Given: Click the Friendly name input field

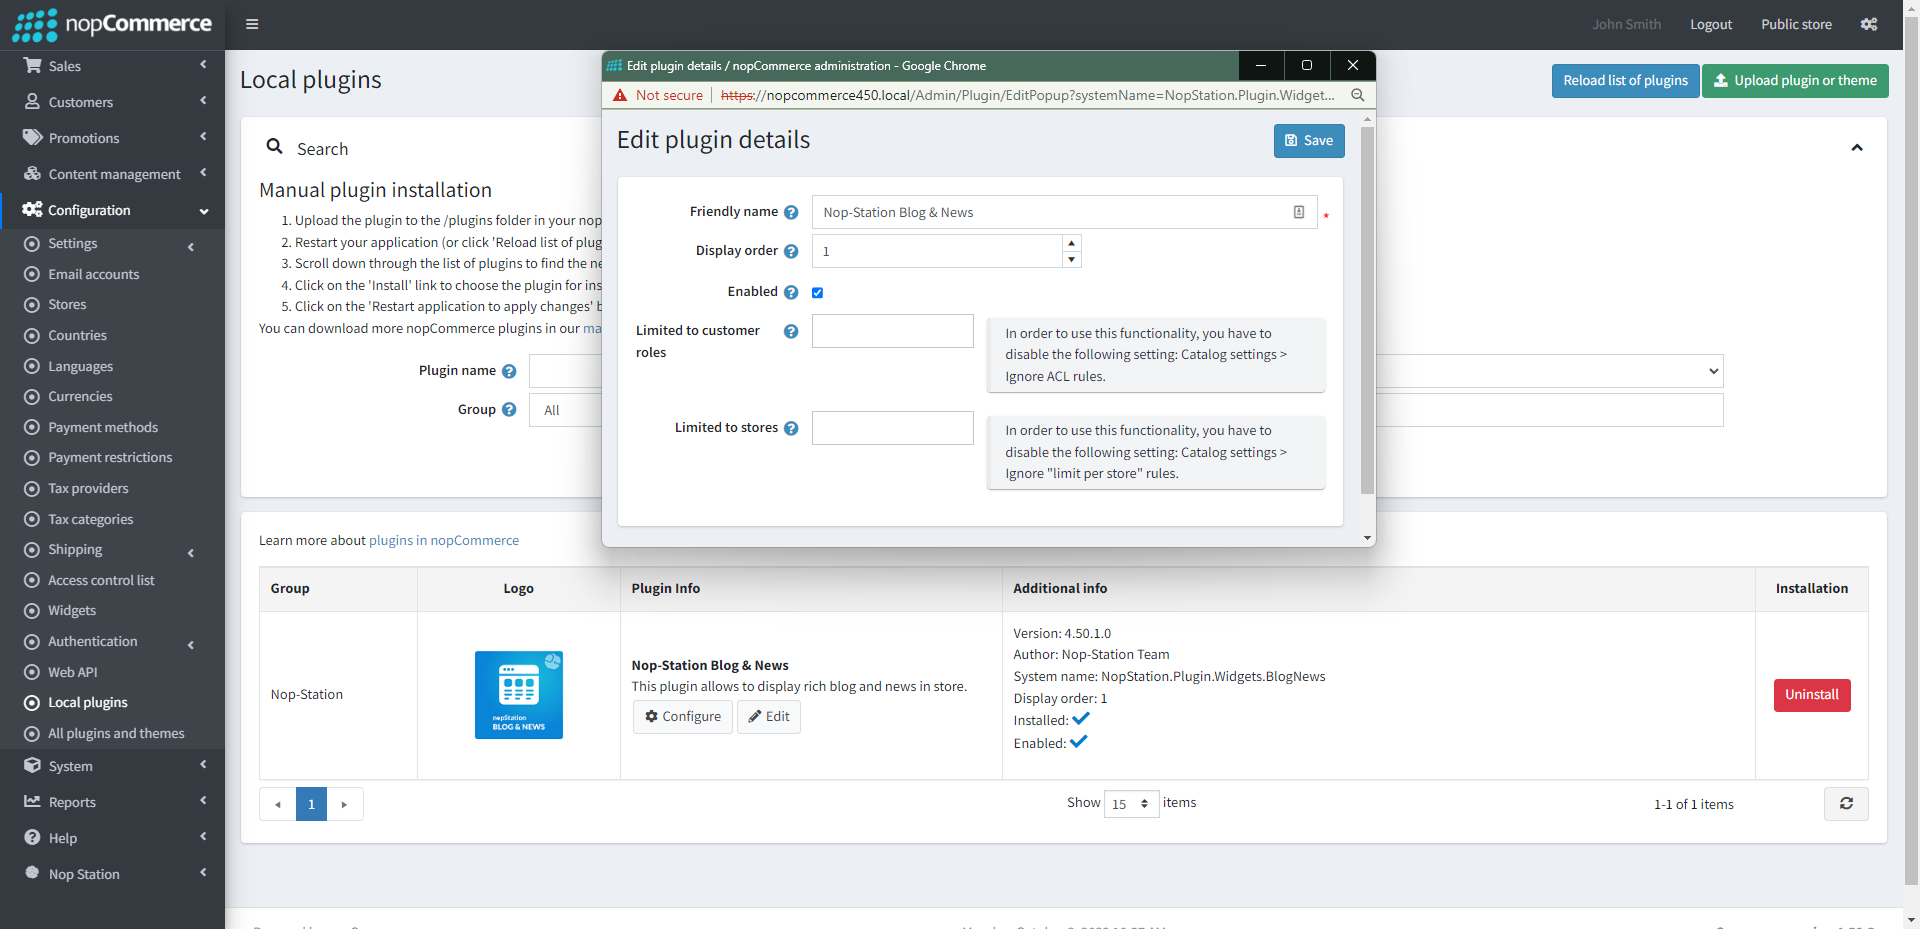Looking at the screenshot, I should click(1064, 212).
